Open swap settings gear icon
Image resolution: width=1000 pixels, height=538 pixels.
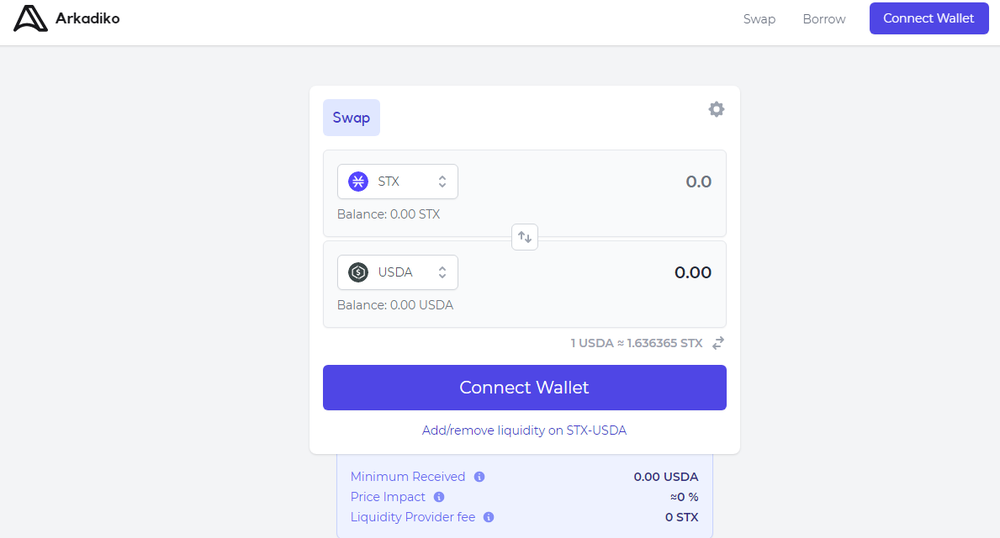[x=716, y=109]
